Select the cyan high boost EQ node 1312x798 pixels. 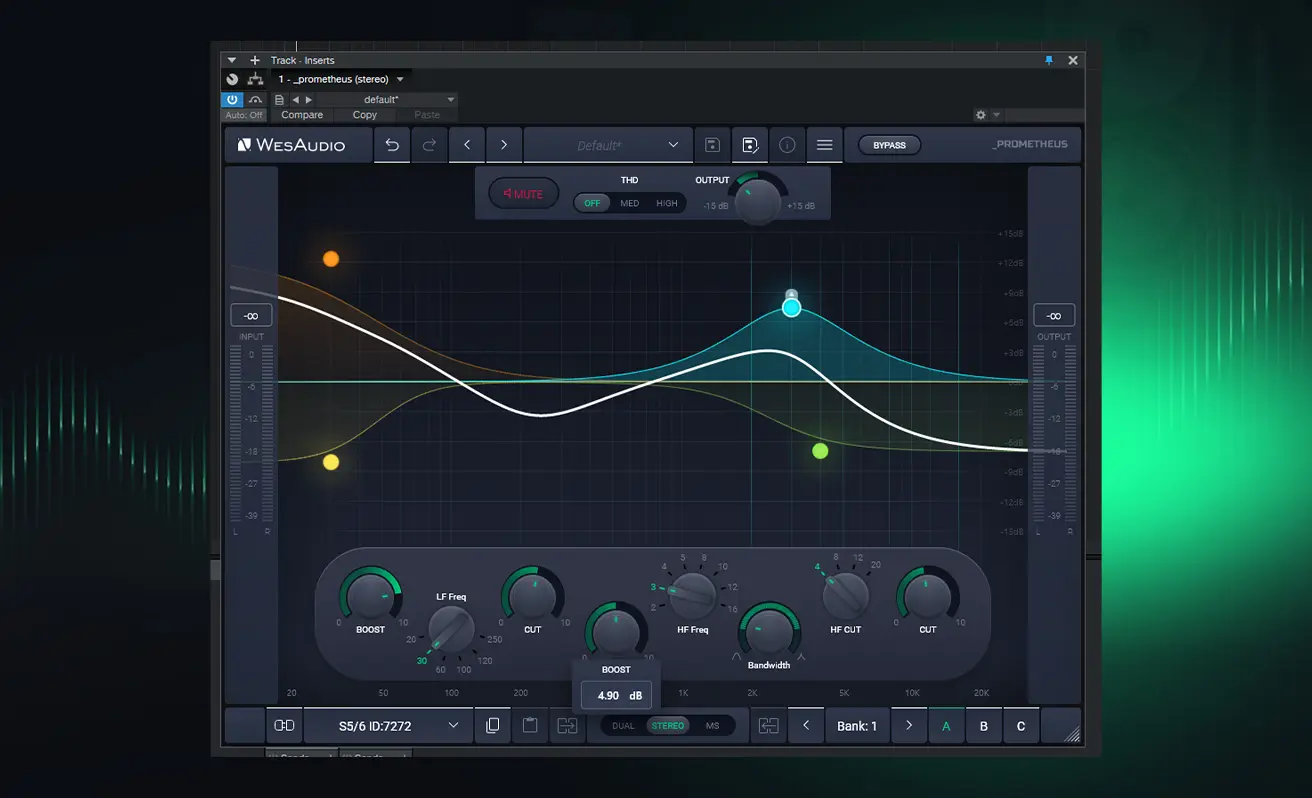coord(792,308)
